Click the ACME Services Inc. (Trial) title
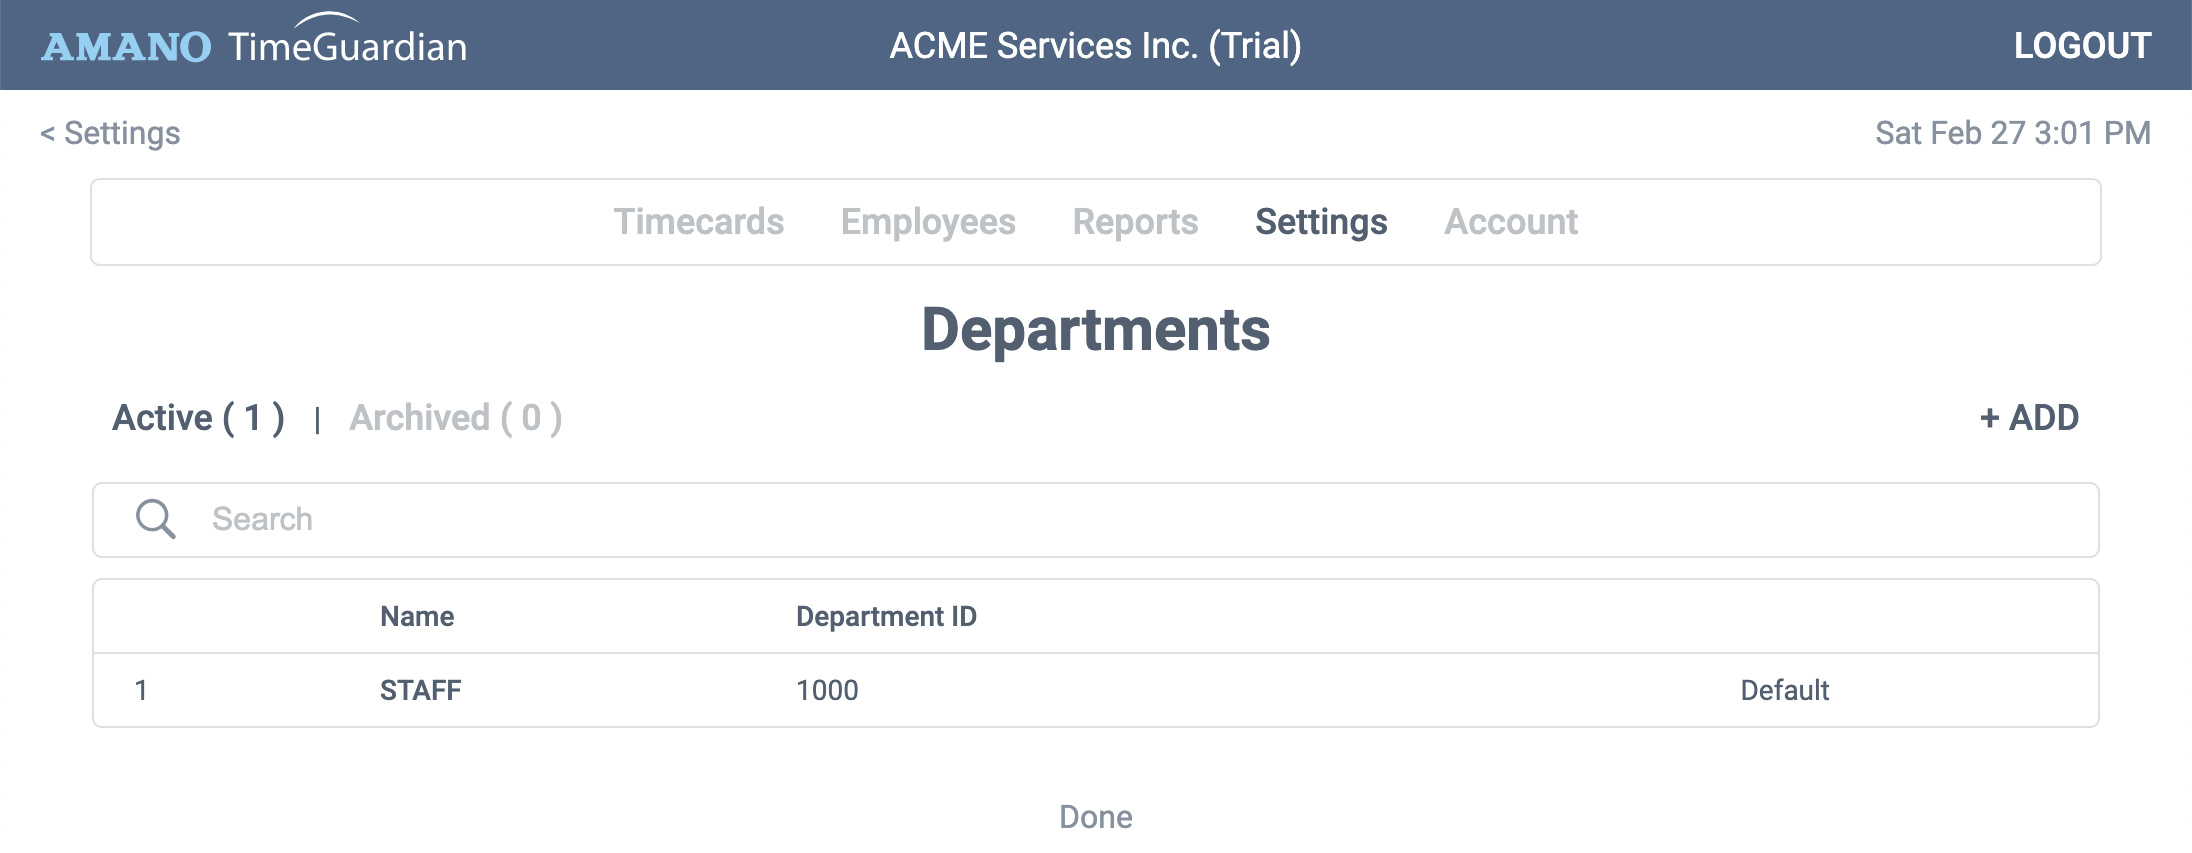Image resolution: width=2192 pixels, height=853 pixels. (x=1096, y=45)
